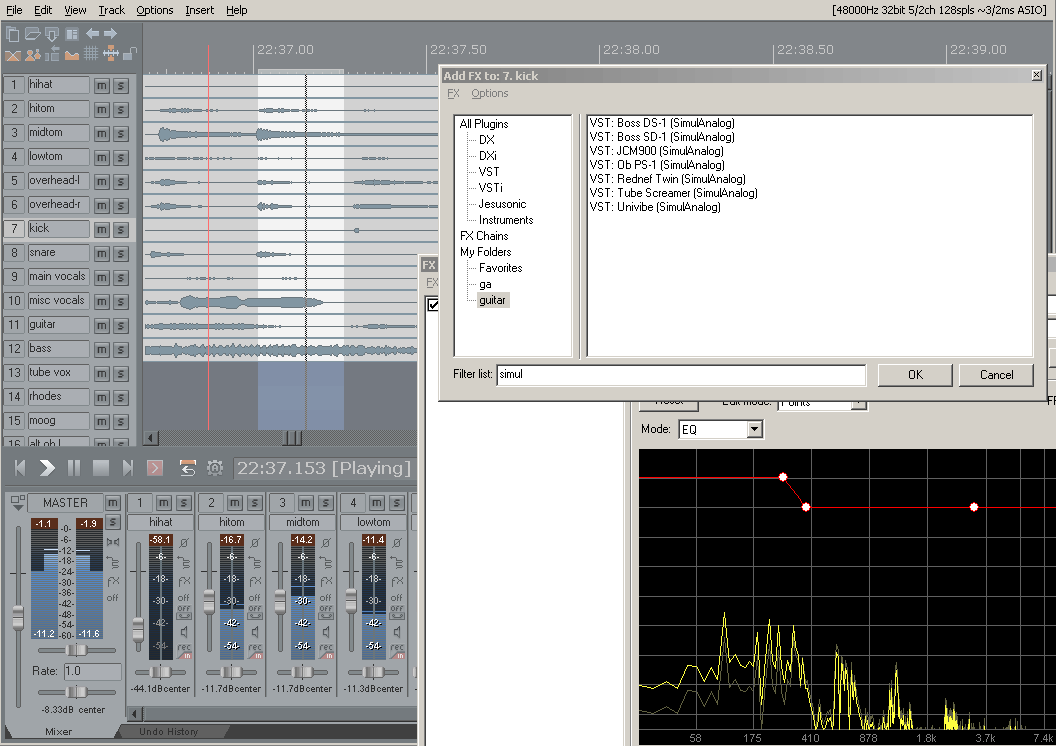Click OK in the Add FX dialog

(x=915, y=375)
